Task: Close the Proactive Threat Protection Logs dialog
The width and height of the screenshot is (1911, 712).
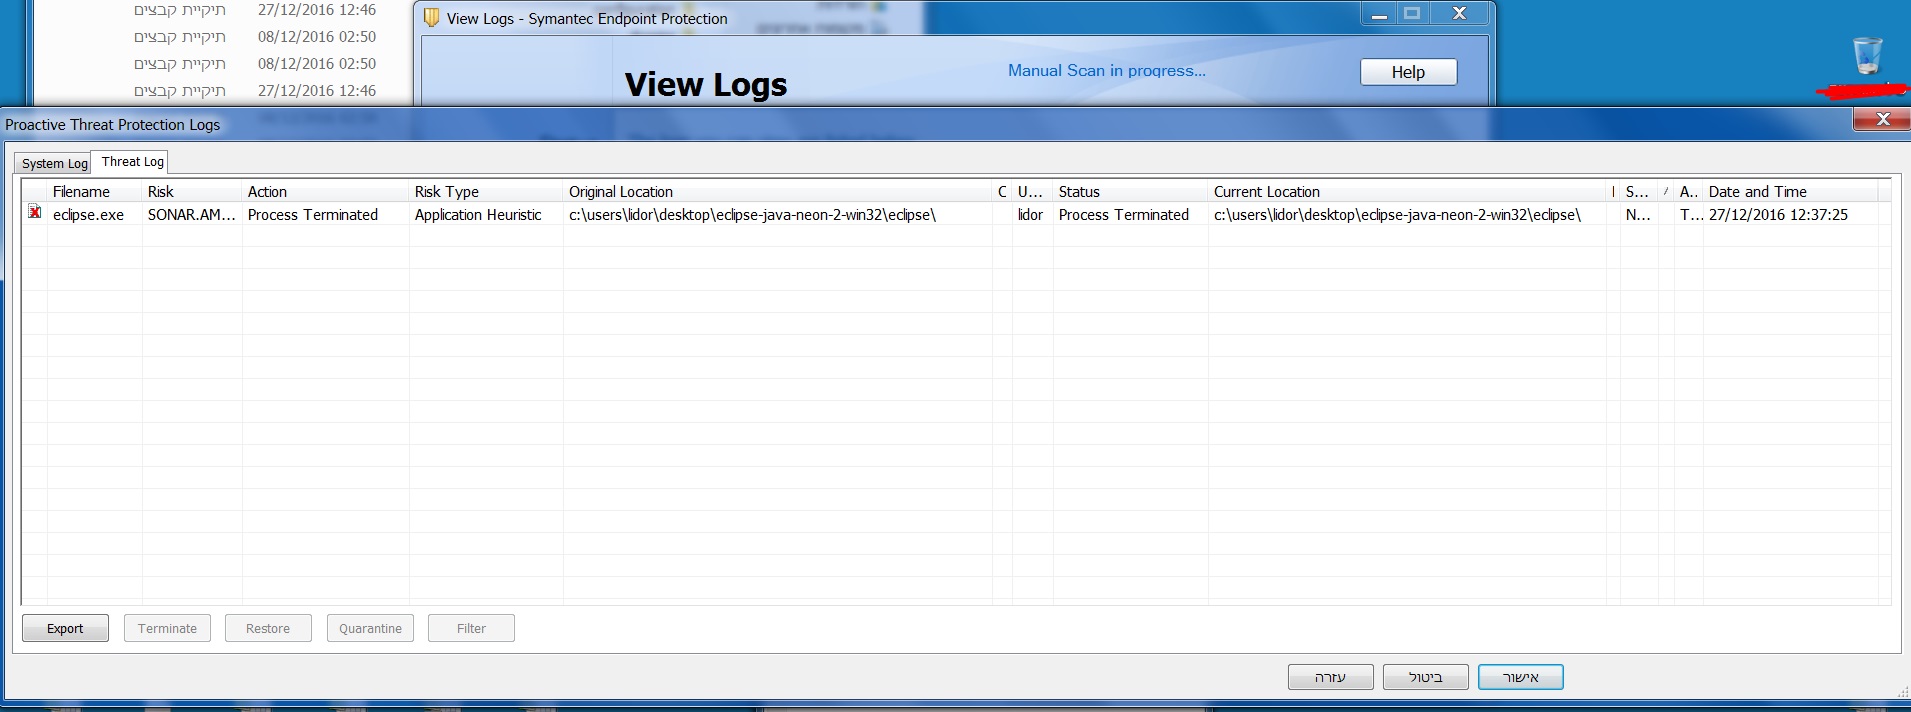Action: point(1882,119)
